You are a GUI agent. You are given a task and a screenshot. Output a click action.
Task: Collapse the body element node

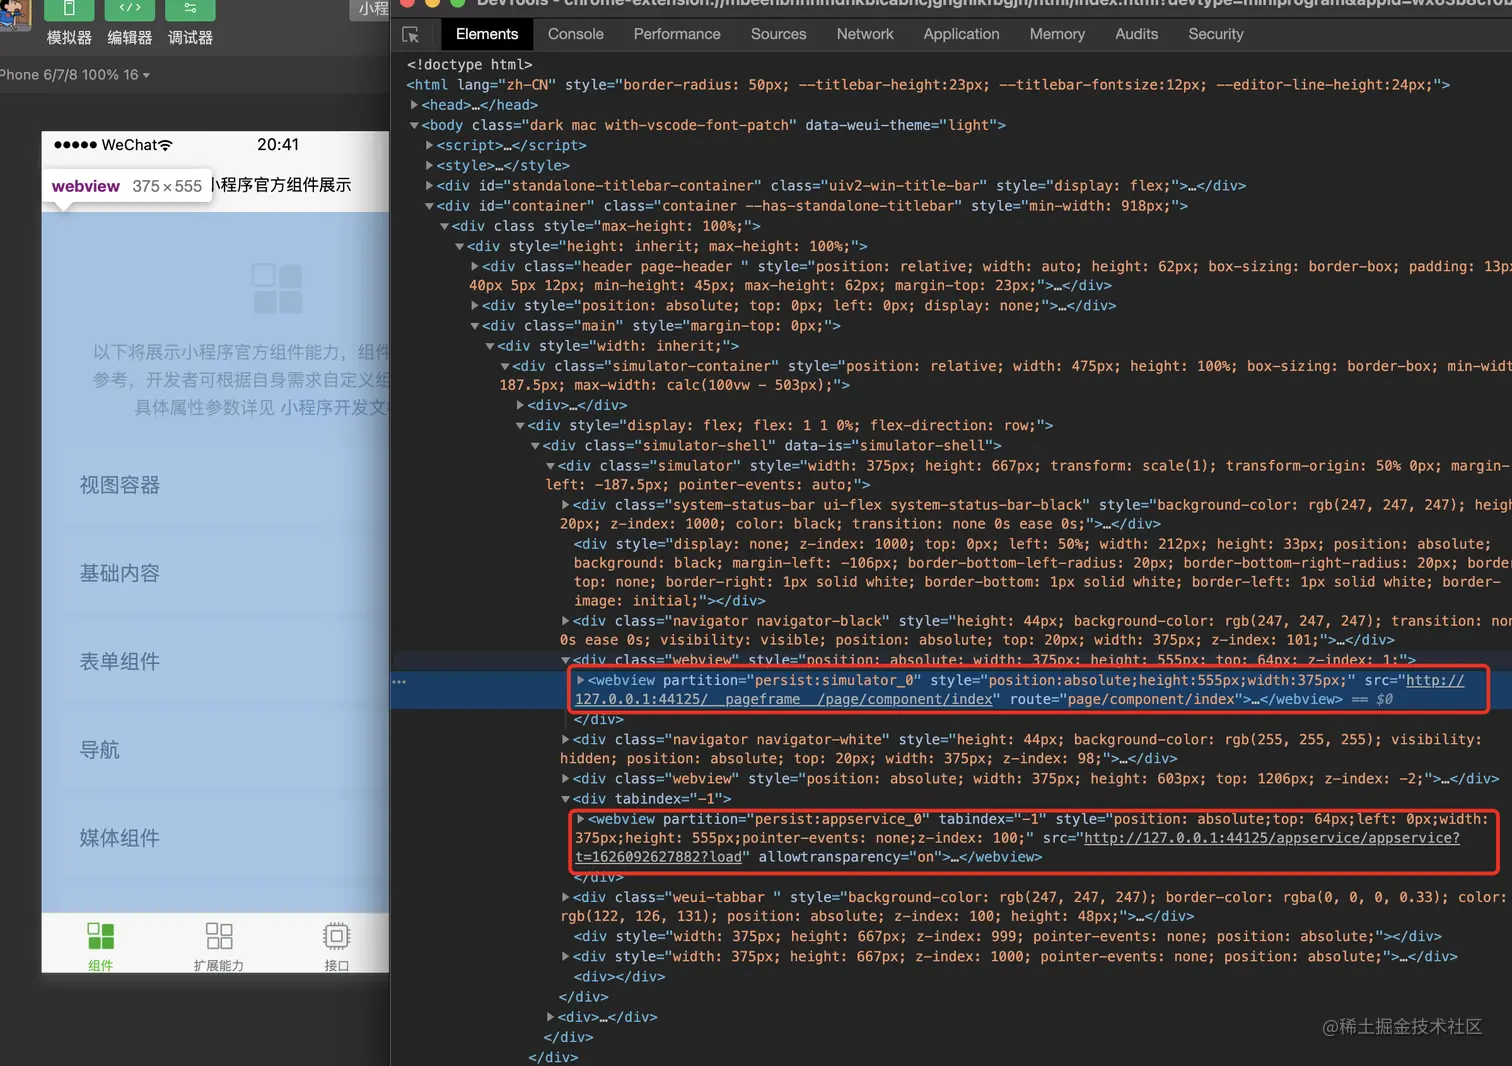click(x=414, y=126)
